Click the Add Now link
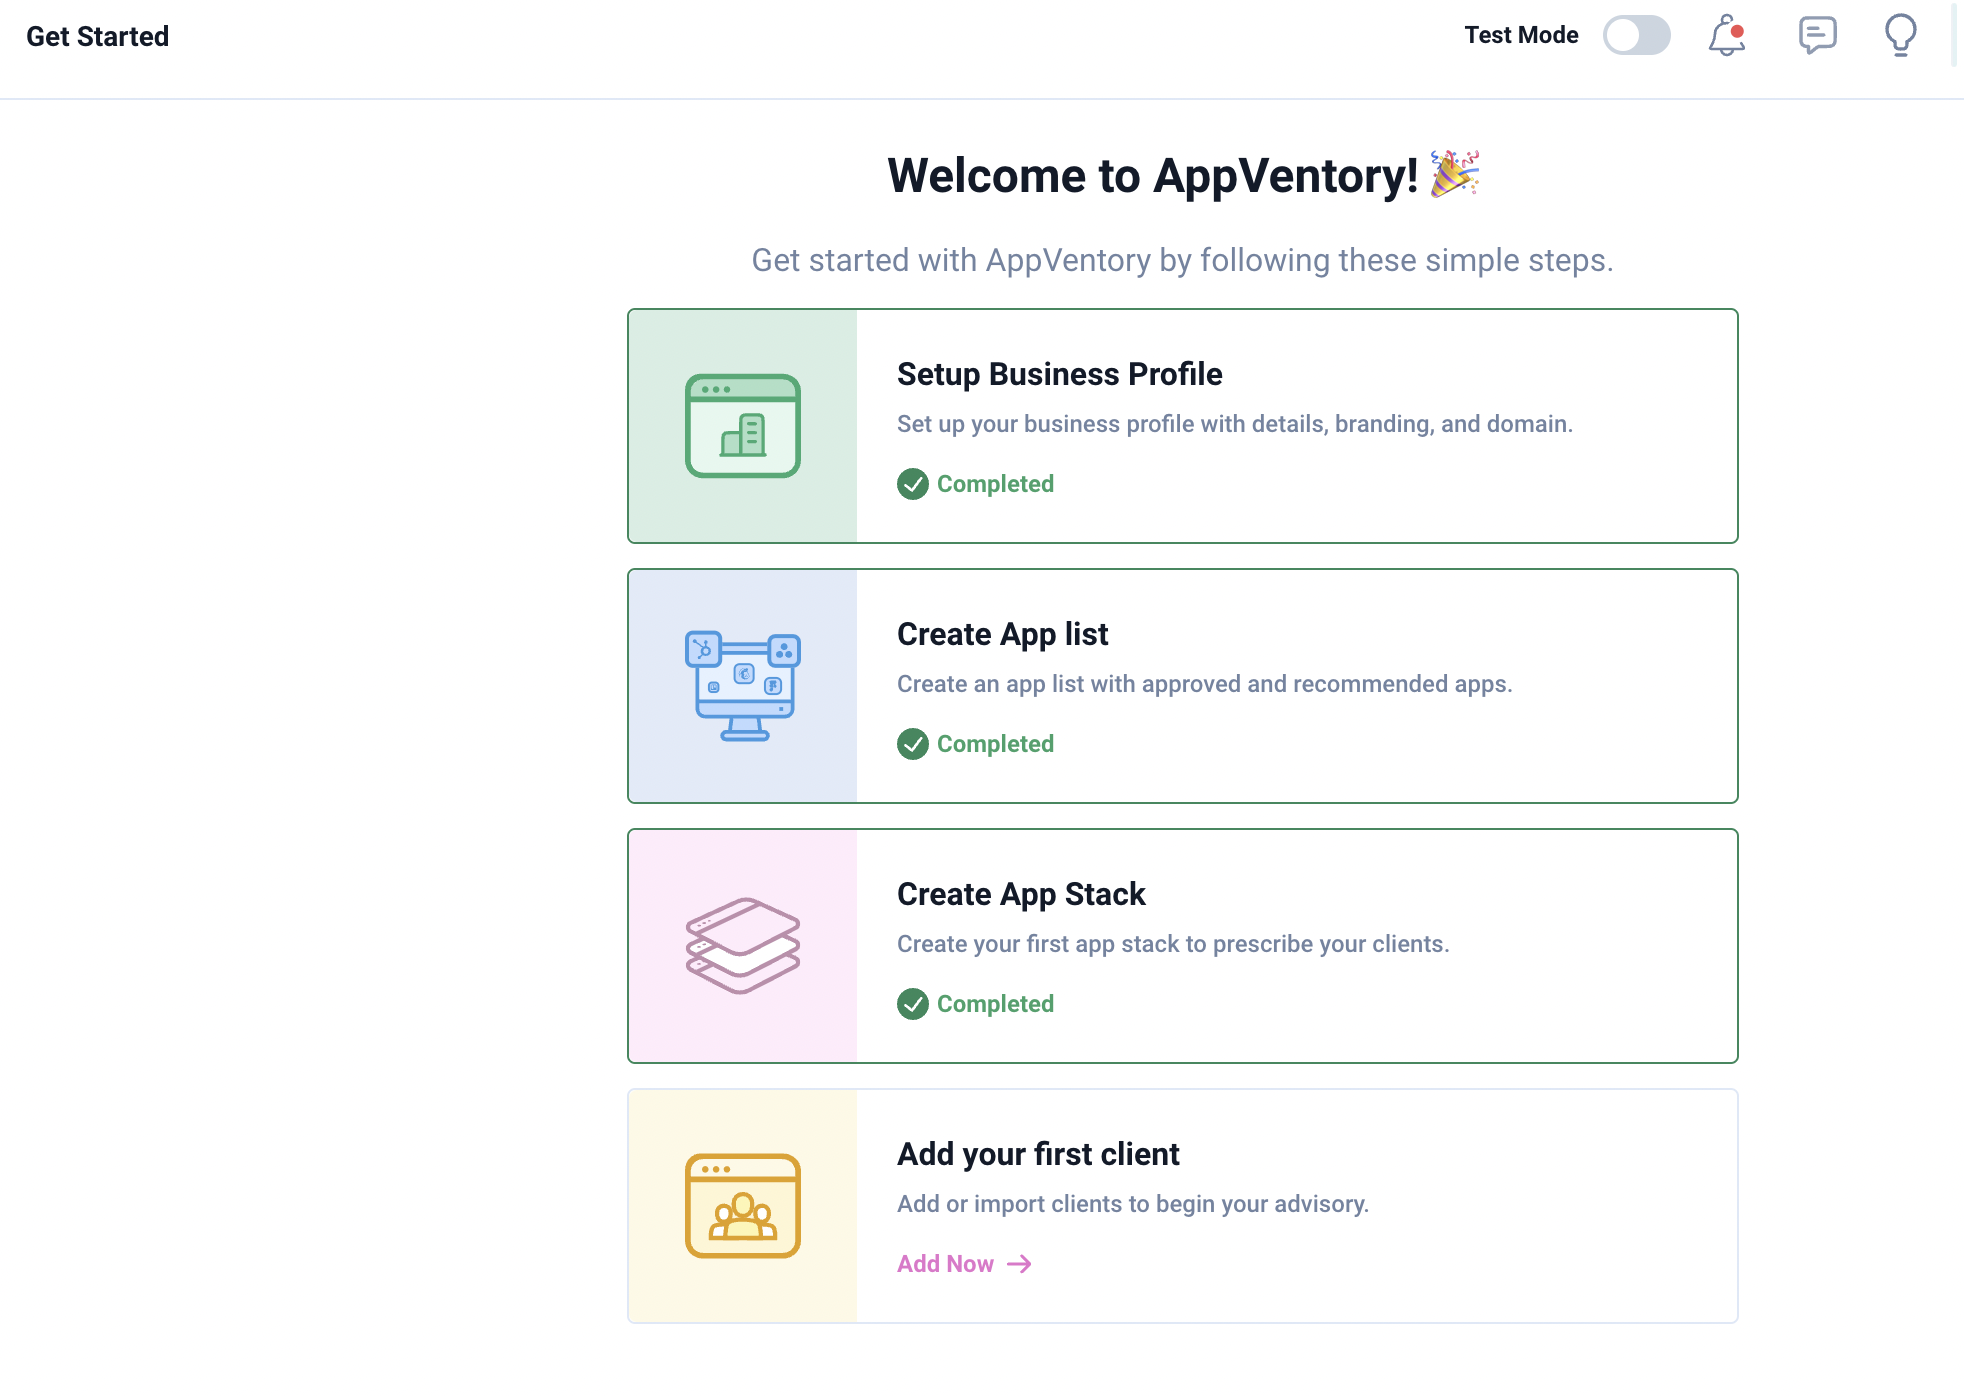This screenshot has height=1396, width=1964. click(x=945, y=1264)
